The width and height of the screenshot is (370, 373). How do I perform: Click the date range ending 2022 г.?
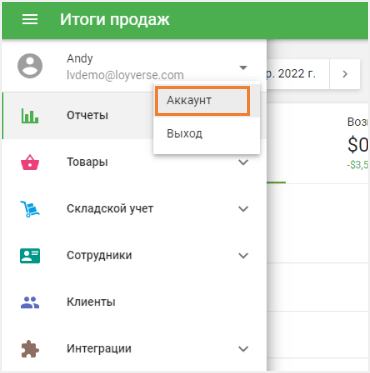298,74
